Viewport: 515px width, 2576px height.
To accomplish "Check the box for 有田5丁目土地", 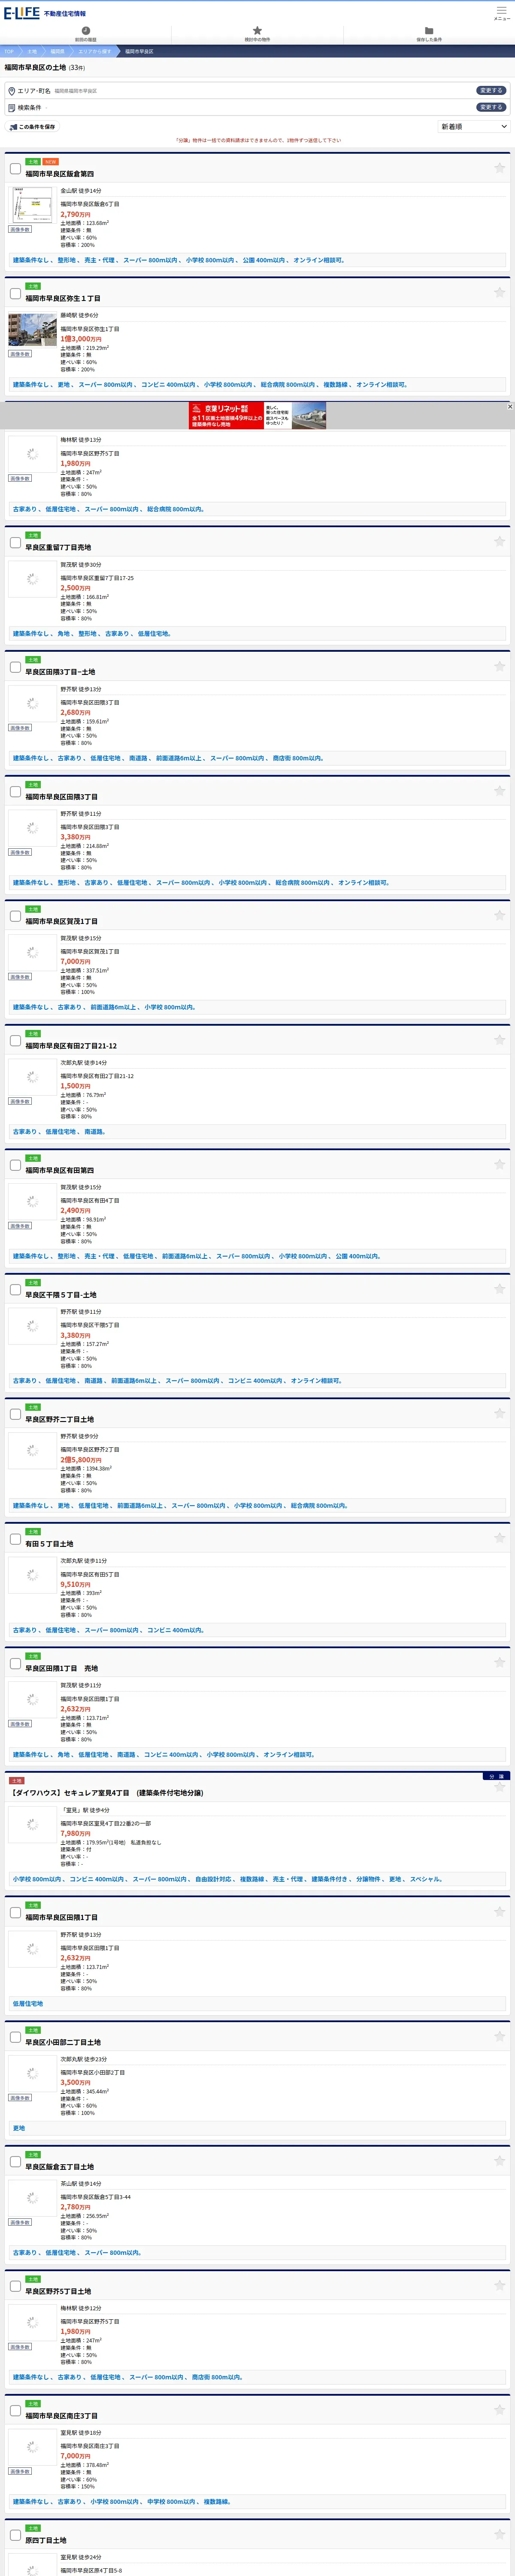I will (15, 1539).
